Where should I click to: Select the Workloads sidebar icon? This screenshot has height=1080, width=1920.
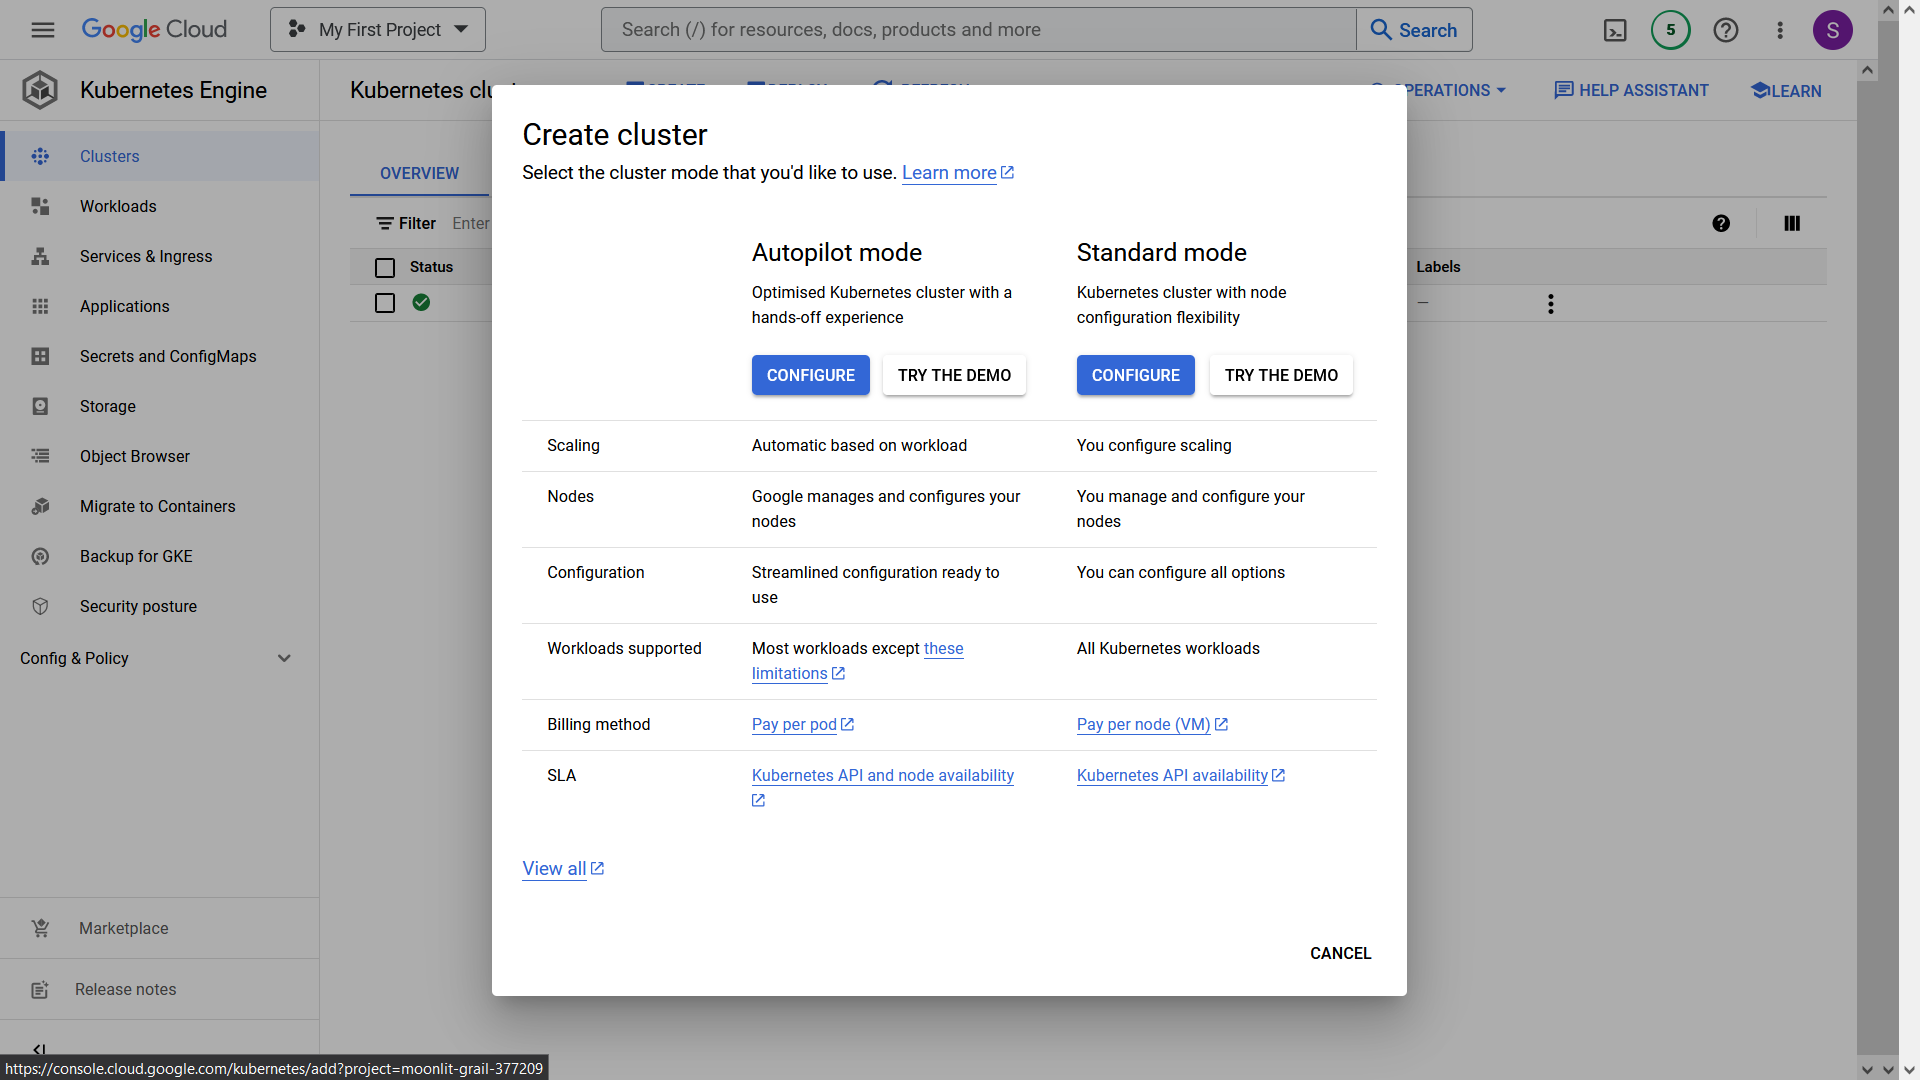click(40, 206)
